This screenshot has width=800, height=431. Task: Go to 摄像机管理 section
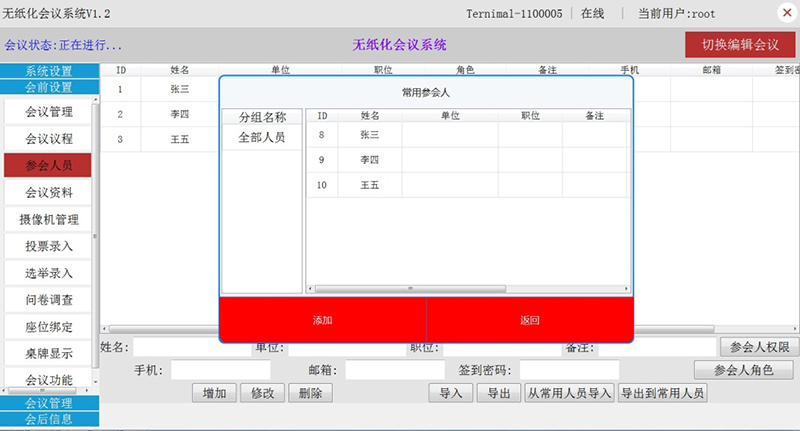(x=49, y=219)
